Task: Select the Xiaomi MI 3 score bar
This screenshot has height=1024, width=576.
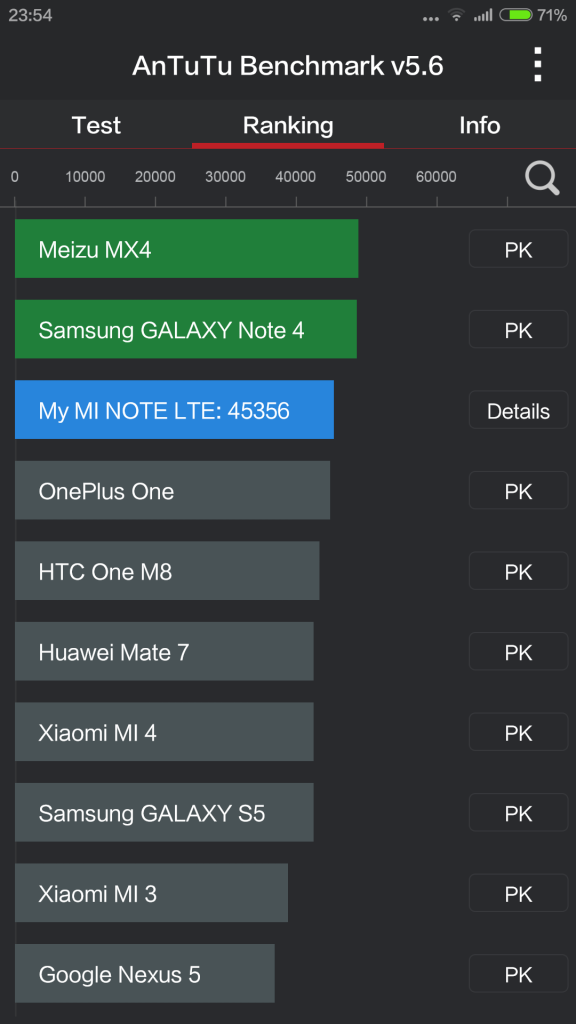Action: [x=152, y=893]
